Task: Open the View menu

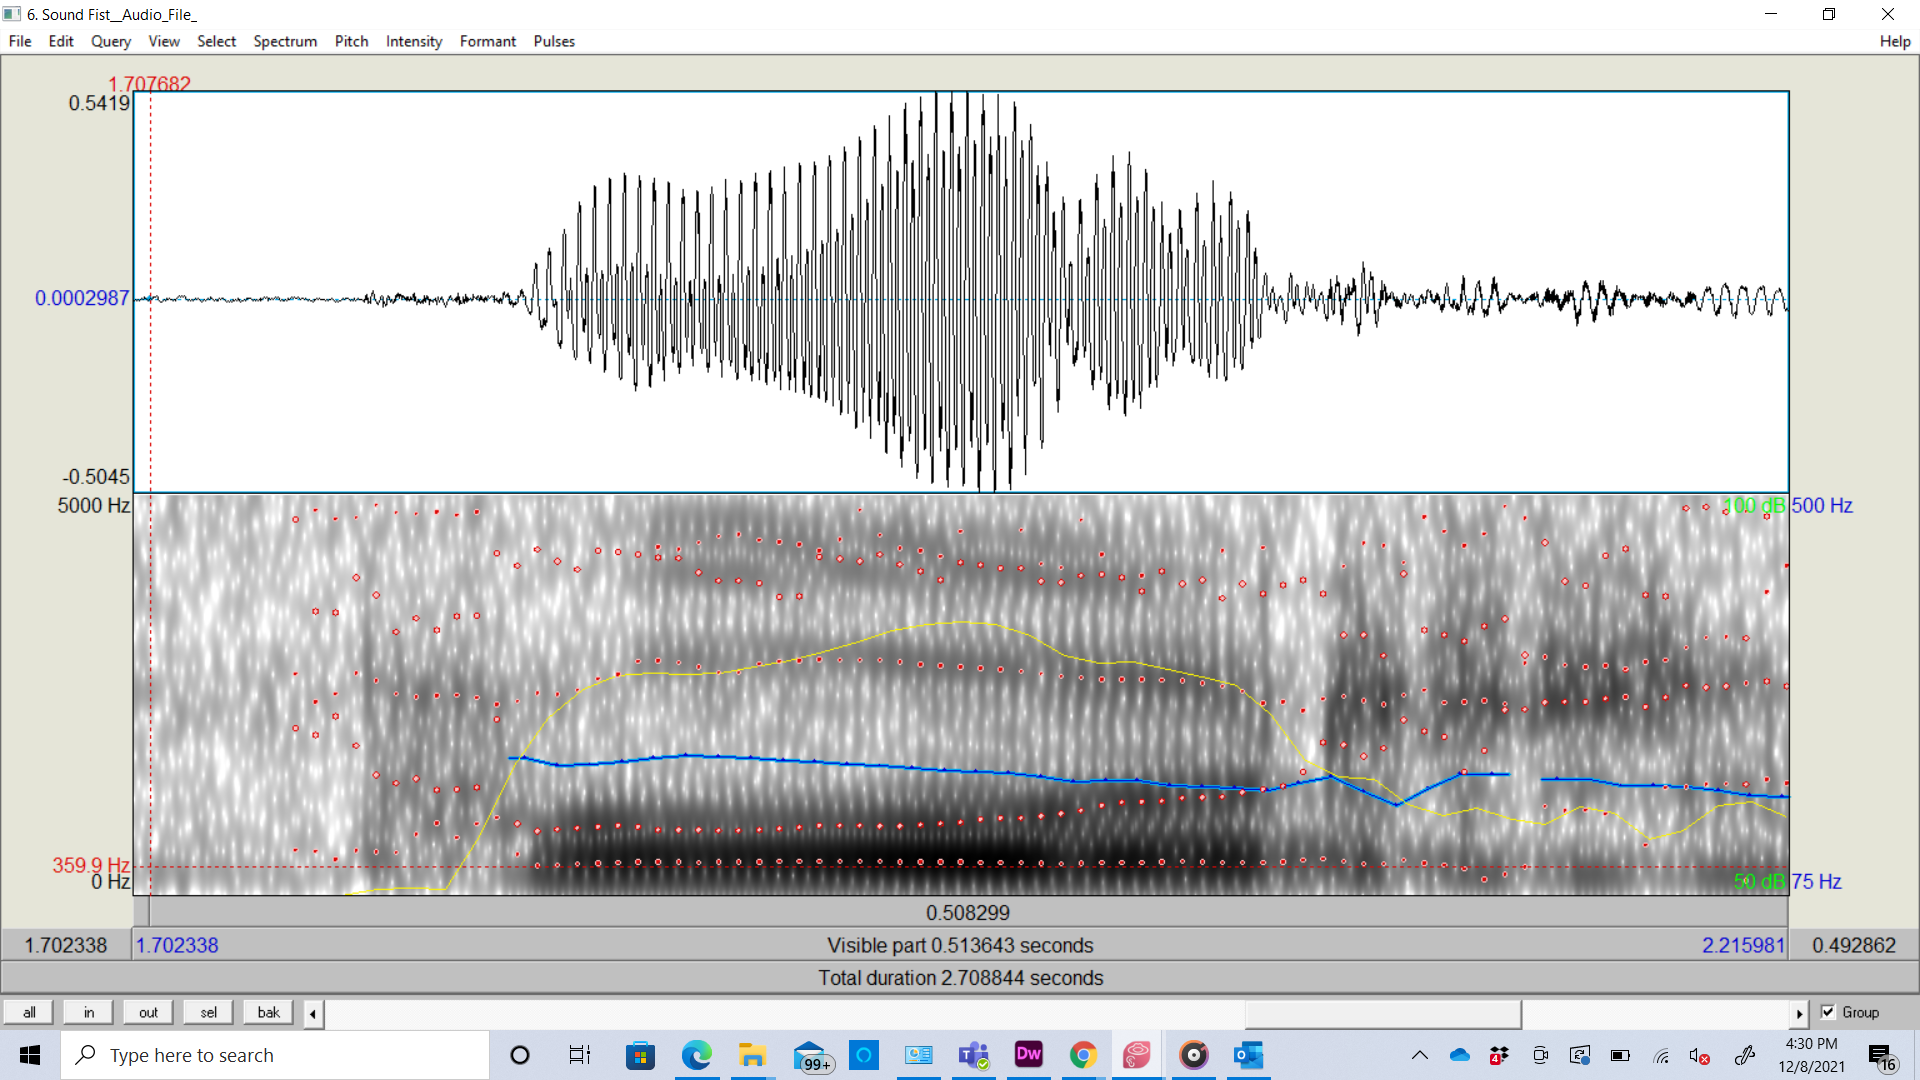Action: coord(164,41)
